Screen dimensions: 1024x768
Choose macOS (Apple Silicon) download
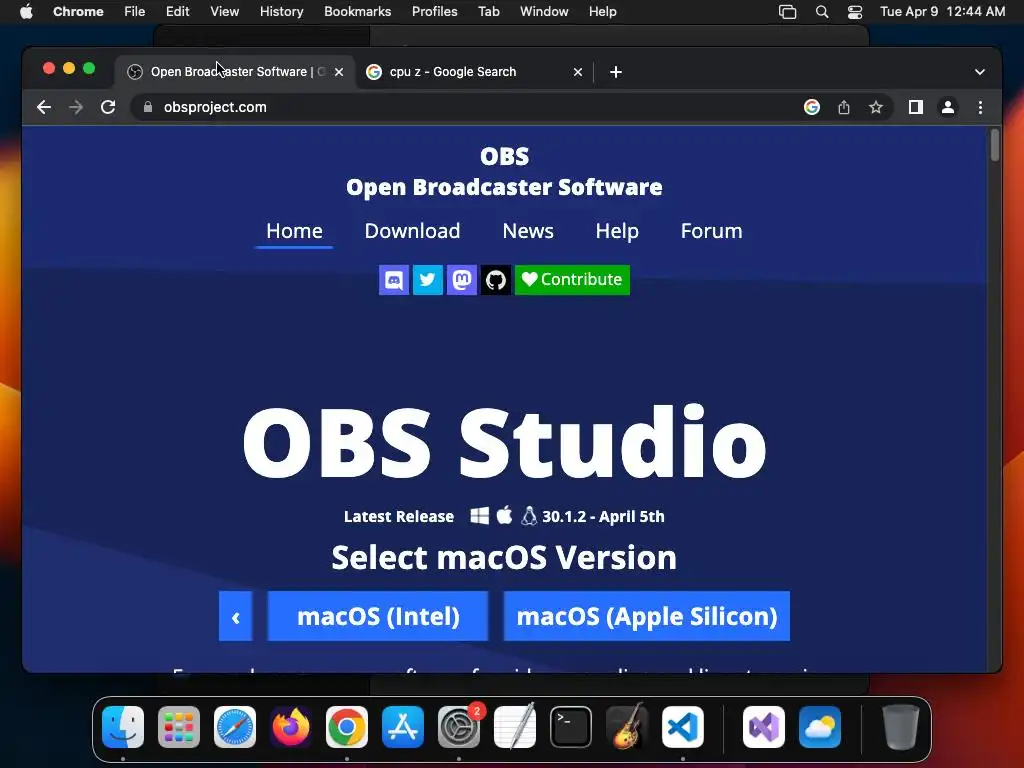(x=647, y=616)
